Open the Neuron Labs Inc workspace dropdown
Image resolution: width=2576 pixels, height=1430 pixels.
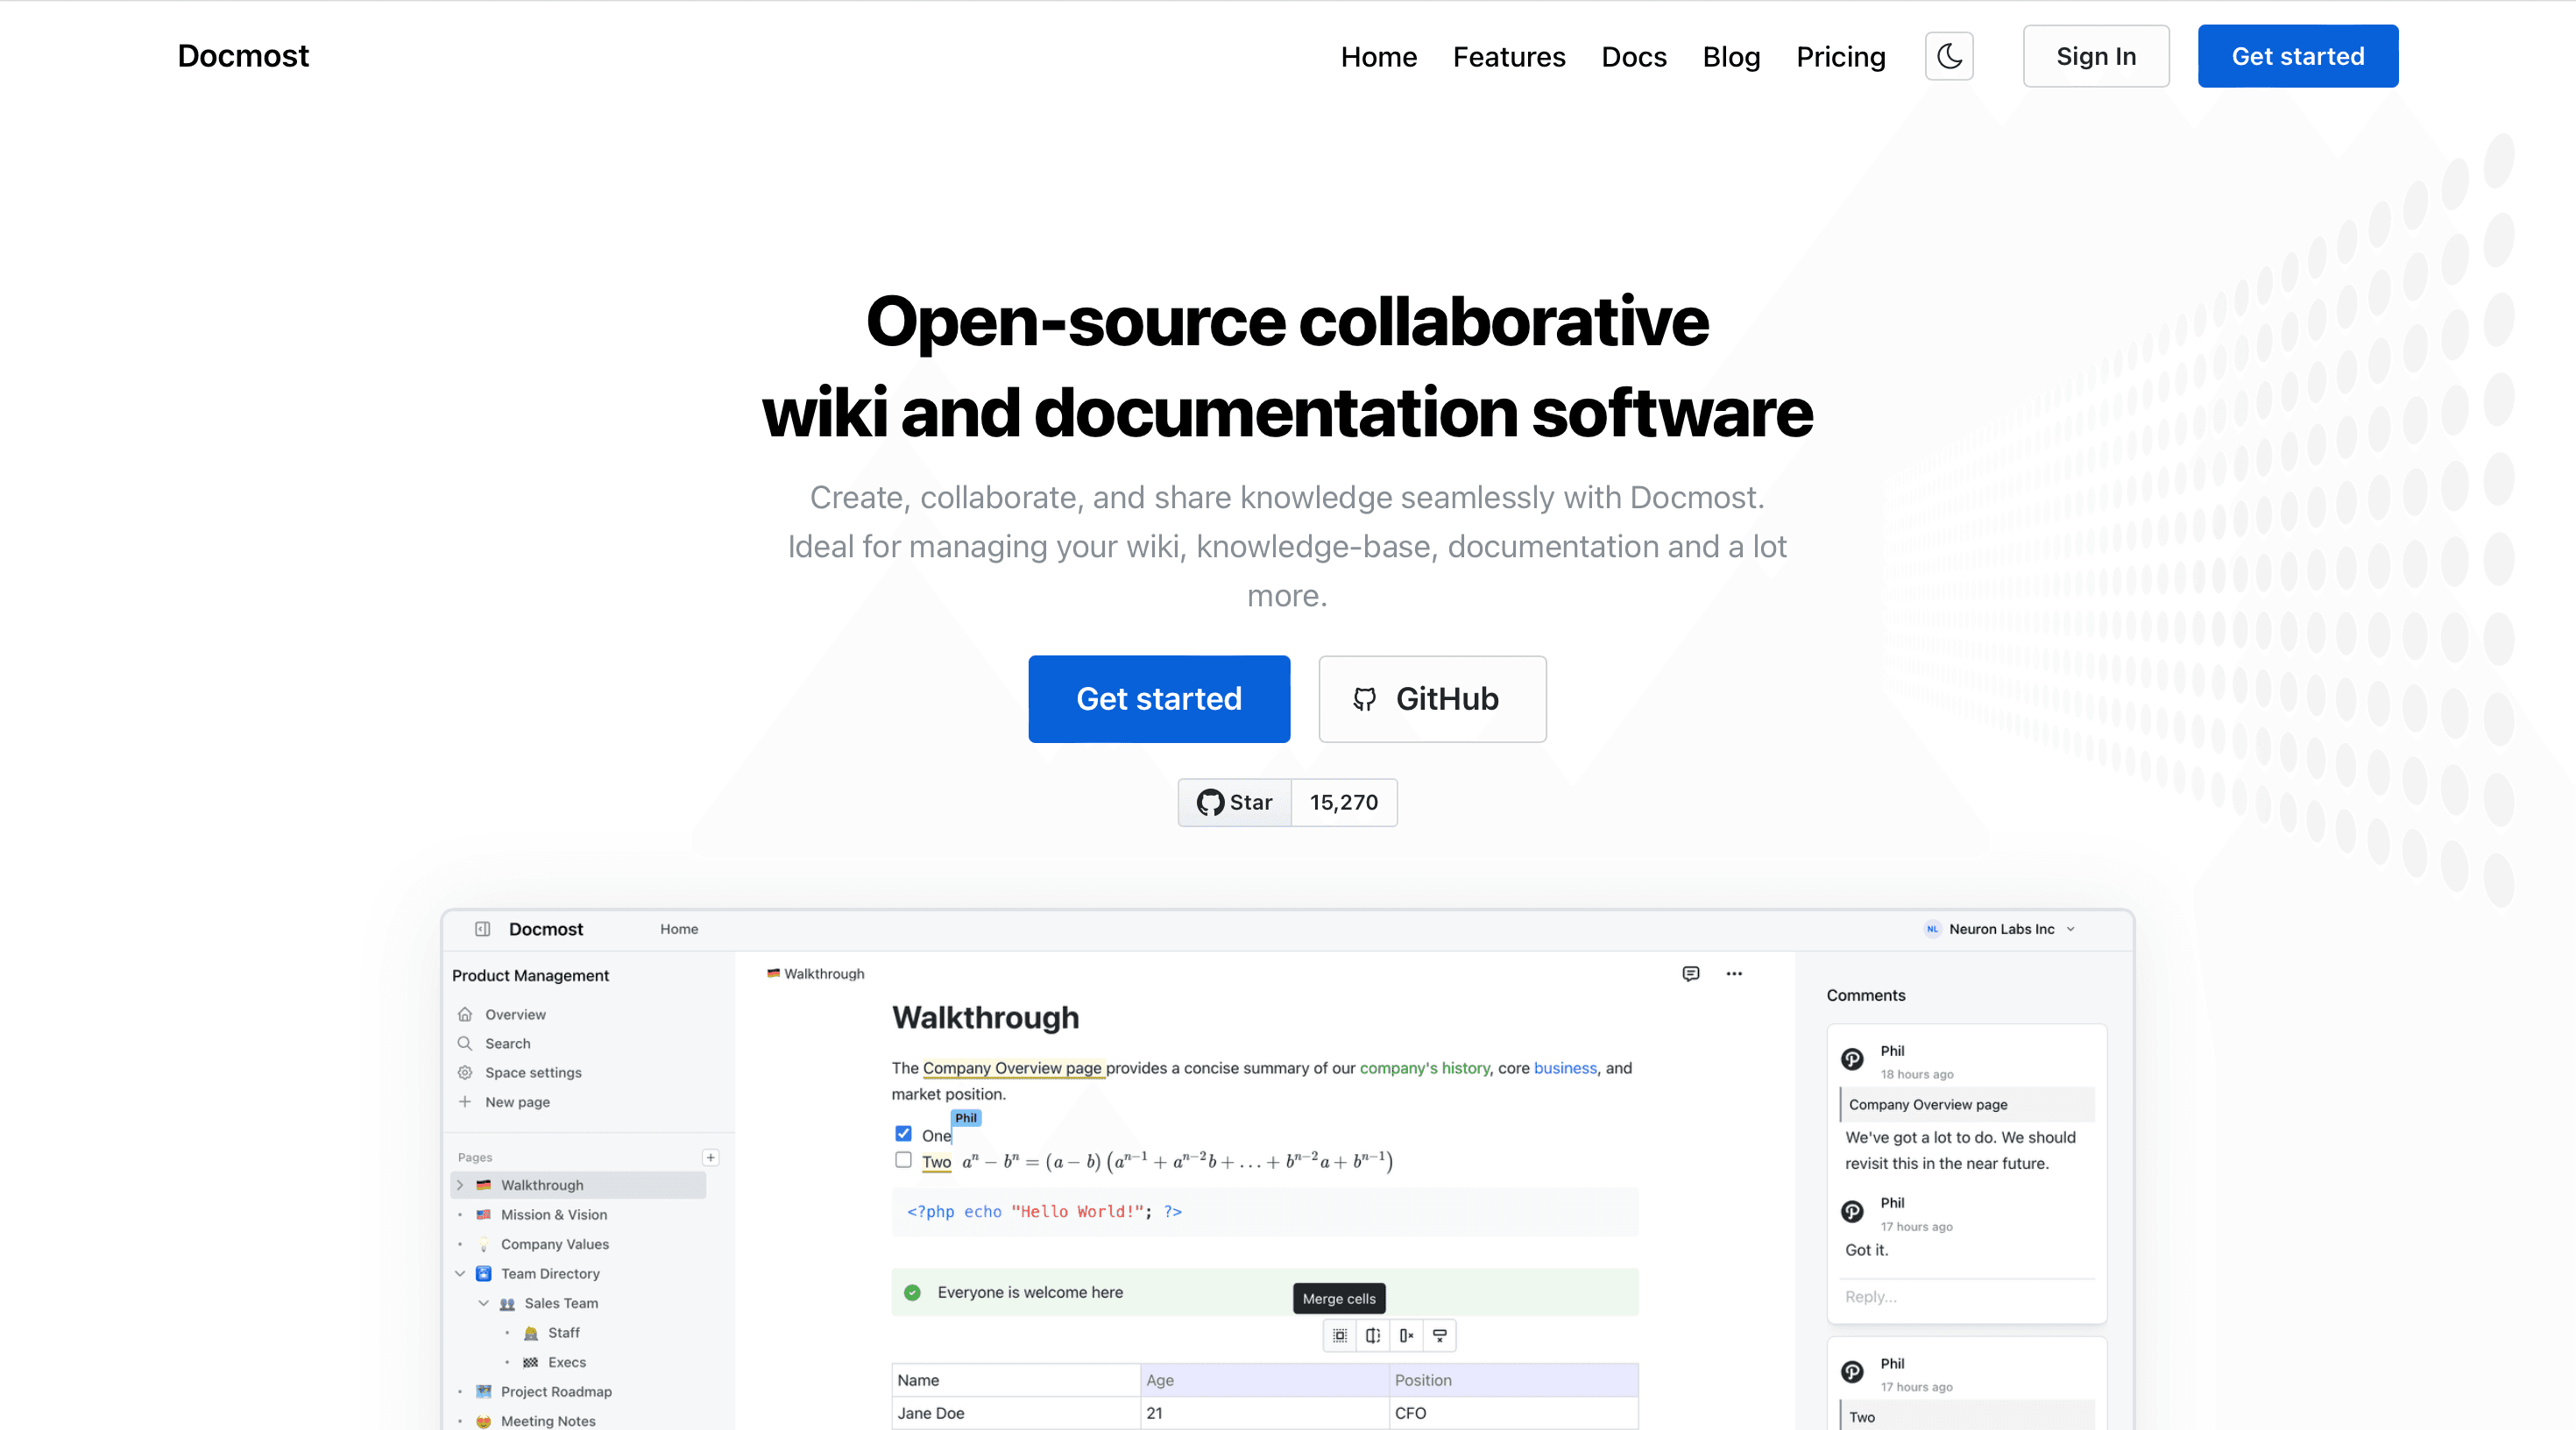pyautogui.click(x=2000, y=928)
